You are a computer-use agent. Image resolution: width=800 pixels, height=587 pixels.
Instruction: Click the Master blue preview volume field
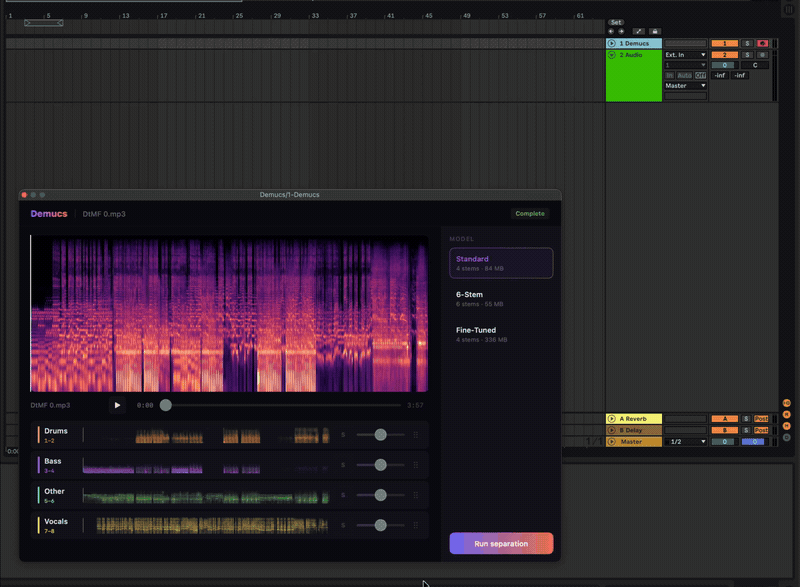click(753, 442)
